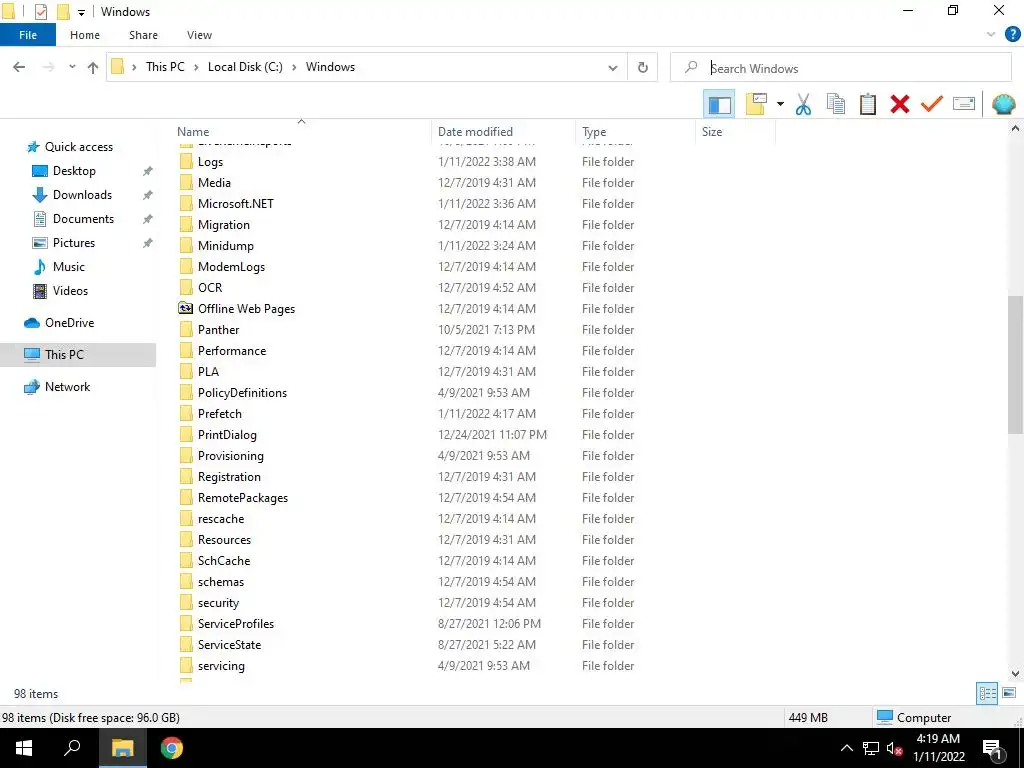Screen dimensions: 1024x768
Task: Open Desktop in the navigation pane
Action: click(74, 171)
